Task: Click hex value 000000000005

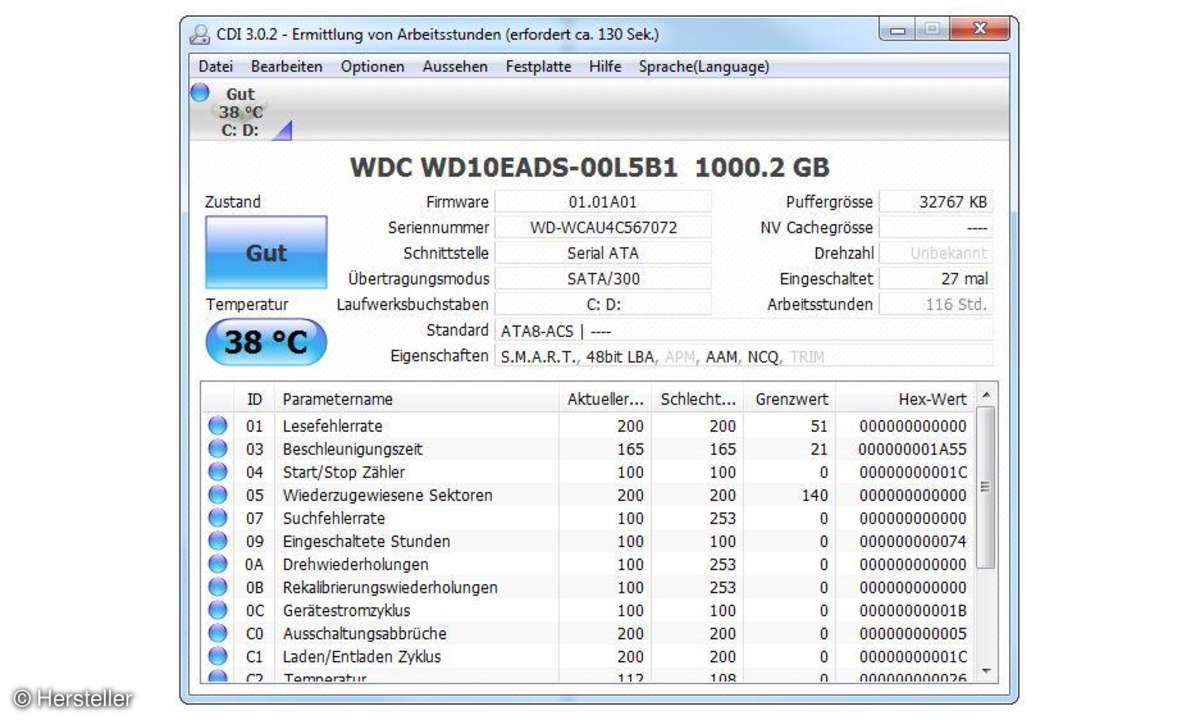Action: click(x=913, y=633)
